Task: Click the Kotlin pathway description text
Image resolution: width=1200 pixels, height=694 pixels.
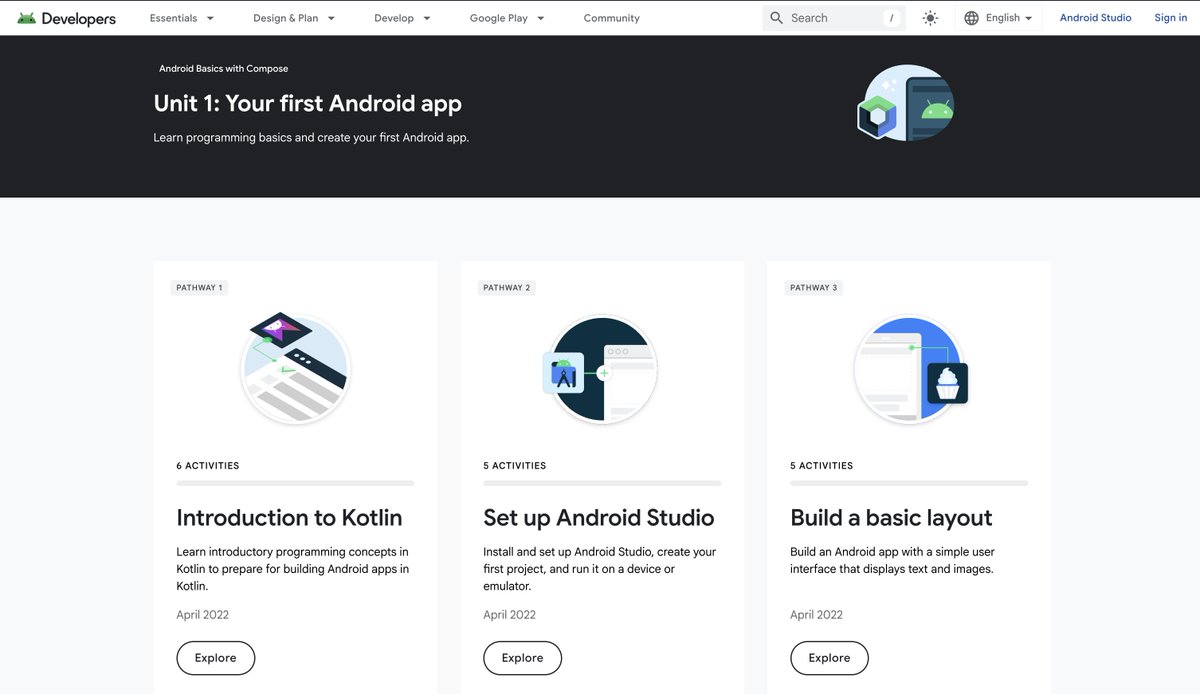Action: tap(293, 569)
